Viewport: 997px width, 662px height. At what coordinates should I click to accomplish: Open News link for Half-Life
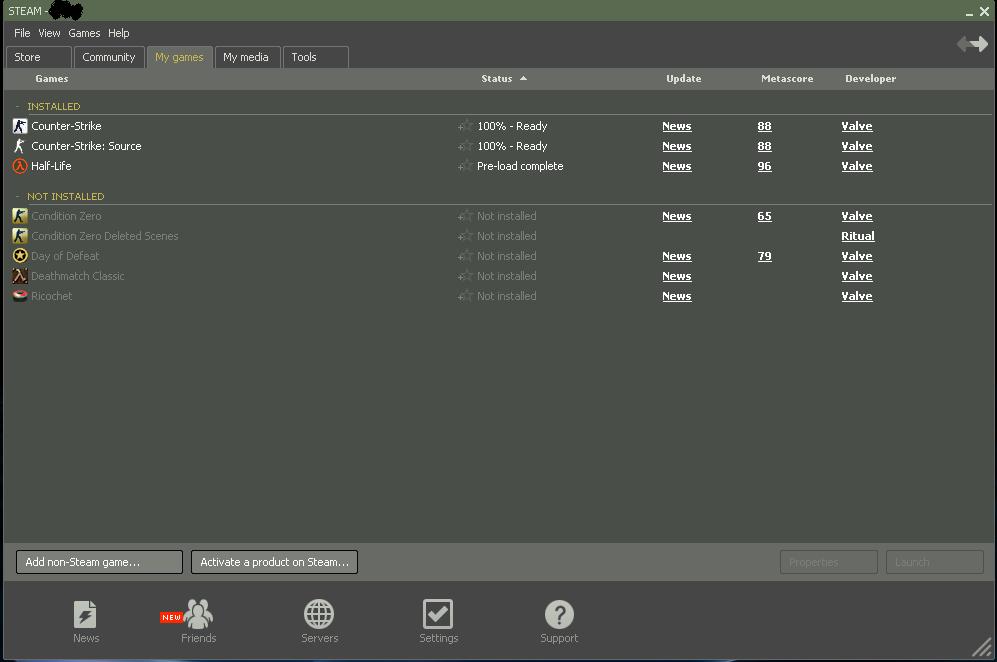click(x=677, y=167)
